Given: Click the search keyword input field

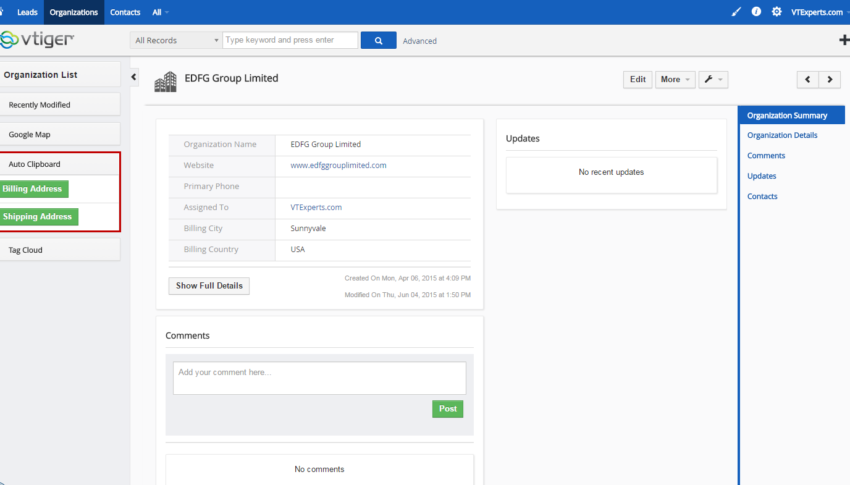Looking at the screenshot, I should 290,40.
